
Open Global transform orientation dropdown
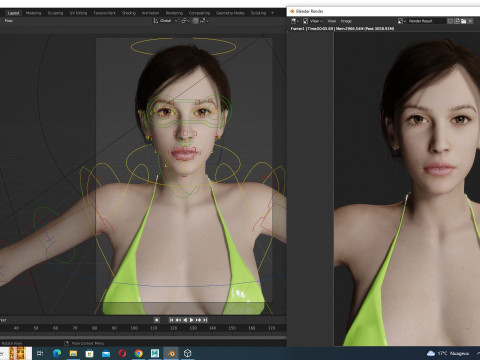[165, 21]
